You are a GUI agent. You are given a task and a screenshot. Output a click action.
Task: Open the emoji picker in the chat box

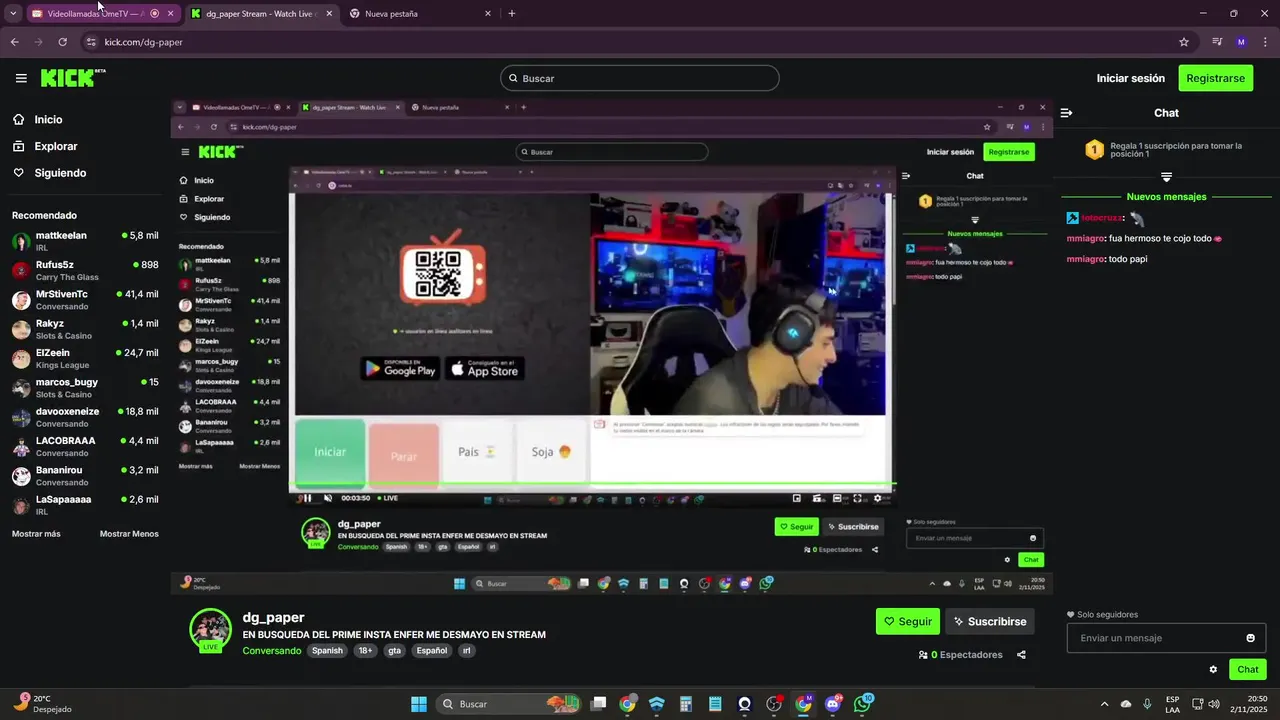point(1250,638)
